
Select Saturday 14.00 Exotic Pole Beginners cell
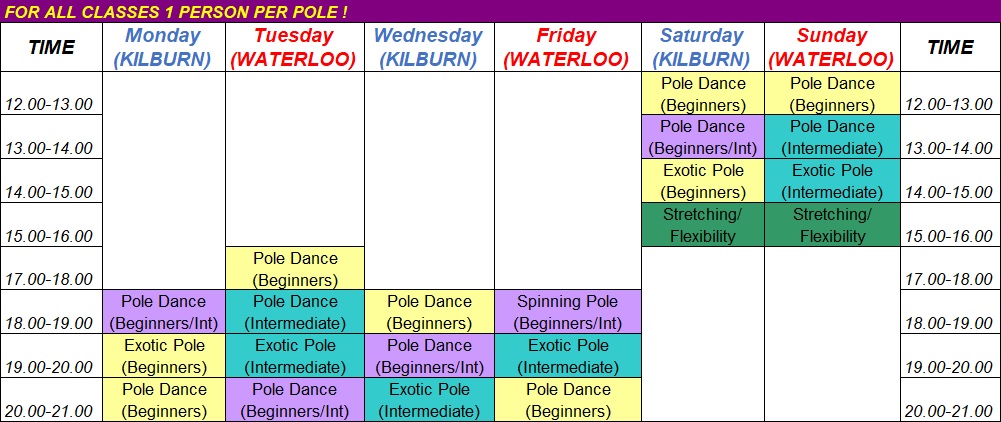tap(702, 181)
